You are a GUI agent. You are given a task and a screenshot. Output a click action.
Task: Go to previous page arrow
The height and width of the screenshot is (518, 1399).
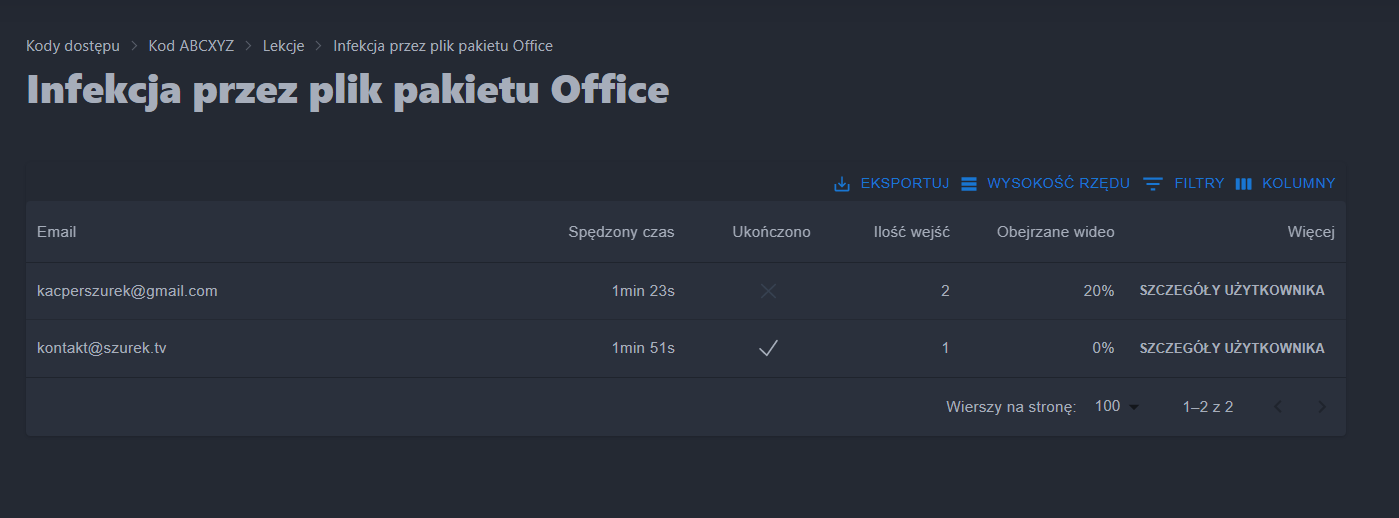point(1278,407)
